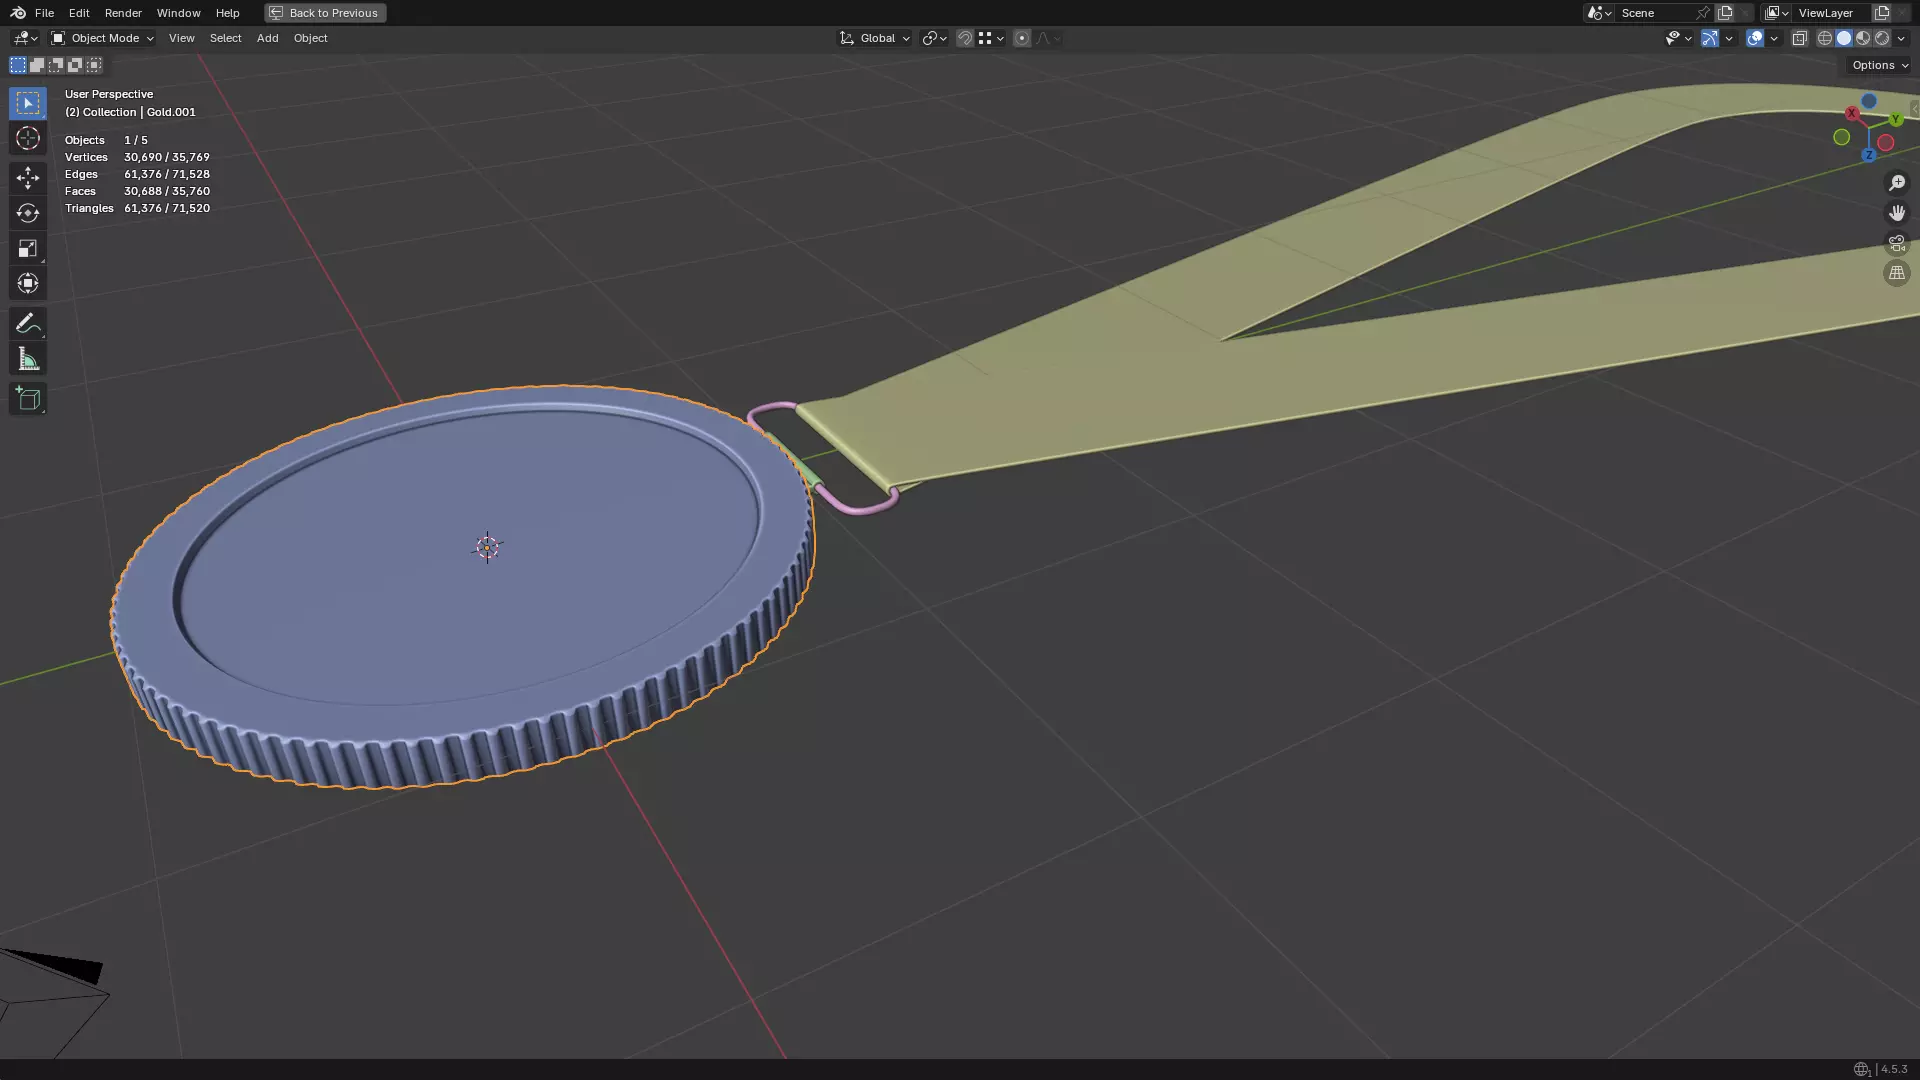Open the Help menu
The width and height of the screenshot is (1920, 1080).
[x=227, y=13]
